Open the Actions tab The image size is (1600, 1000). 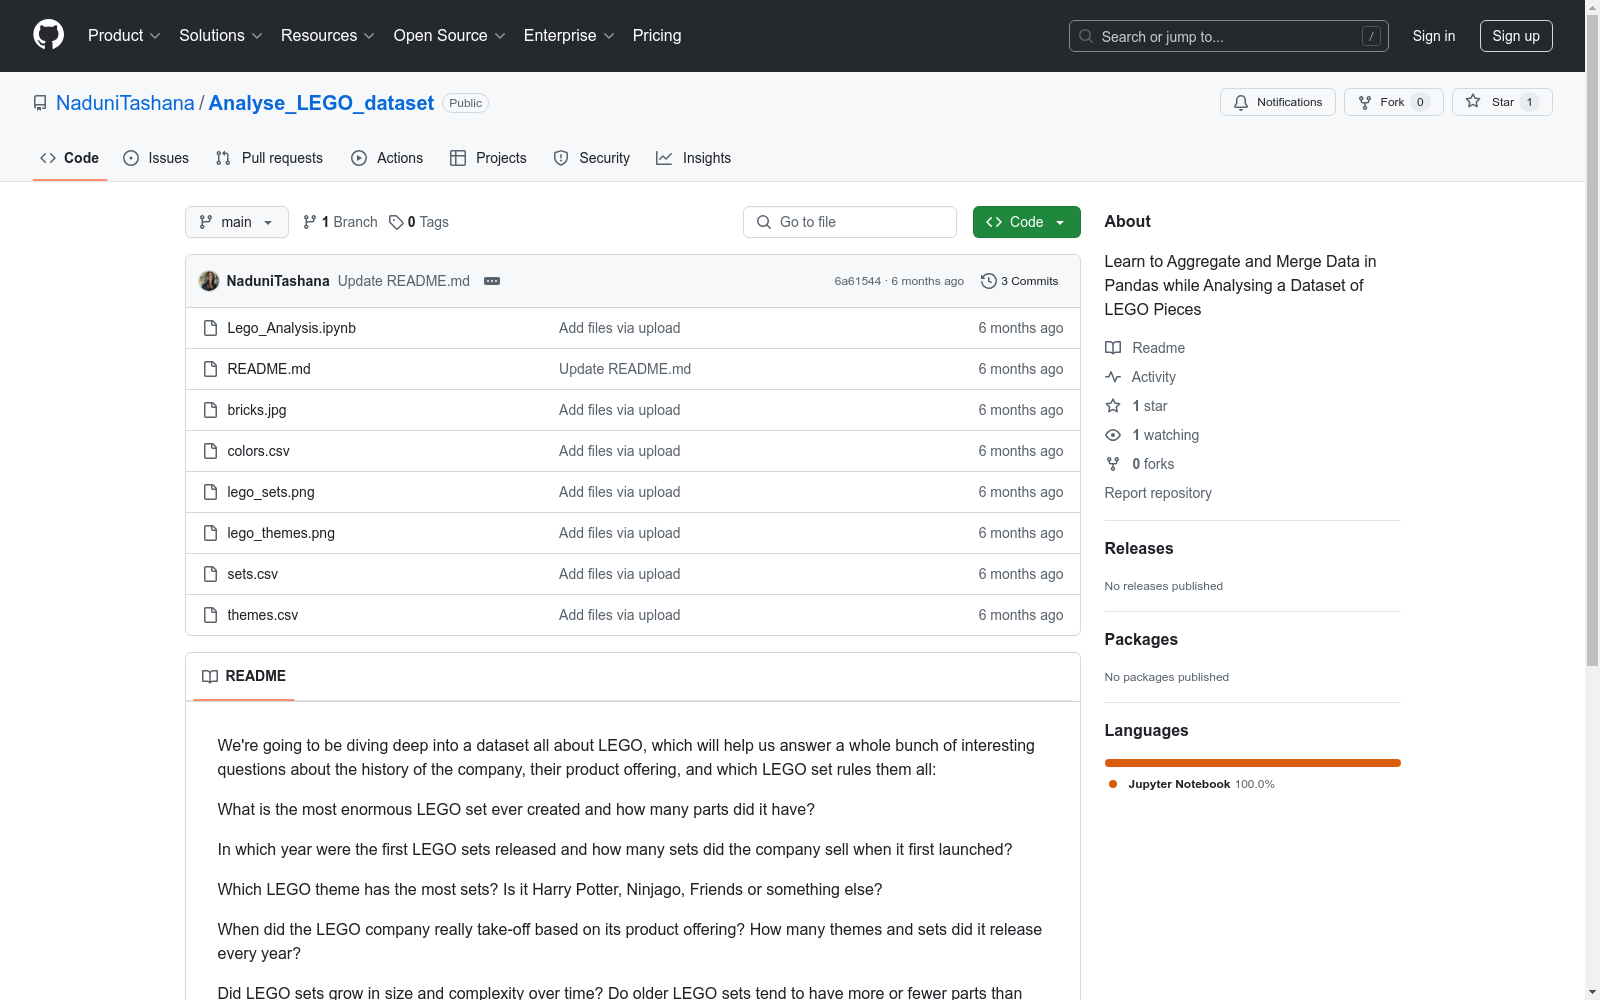tap(387, 158)
